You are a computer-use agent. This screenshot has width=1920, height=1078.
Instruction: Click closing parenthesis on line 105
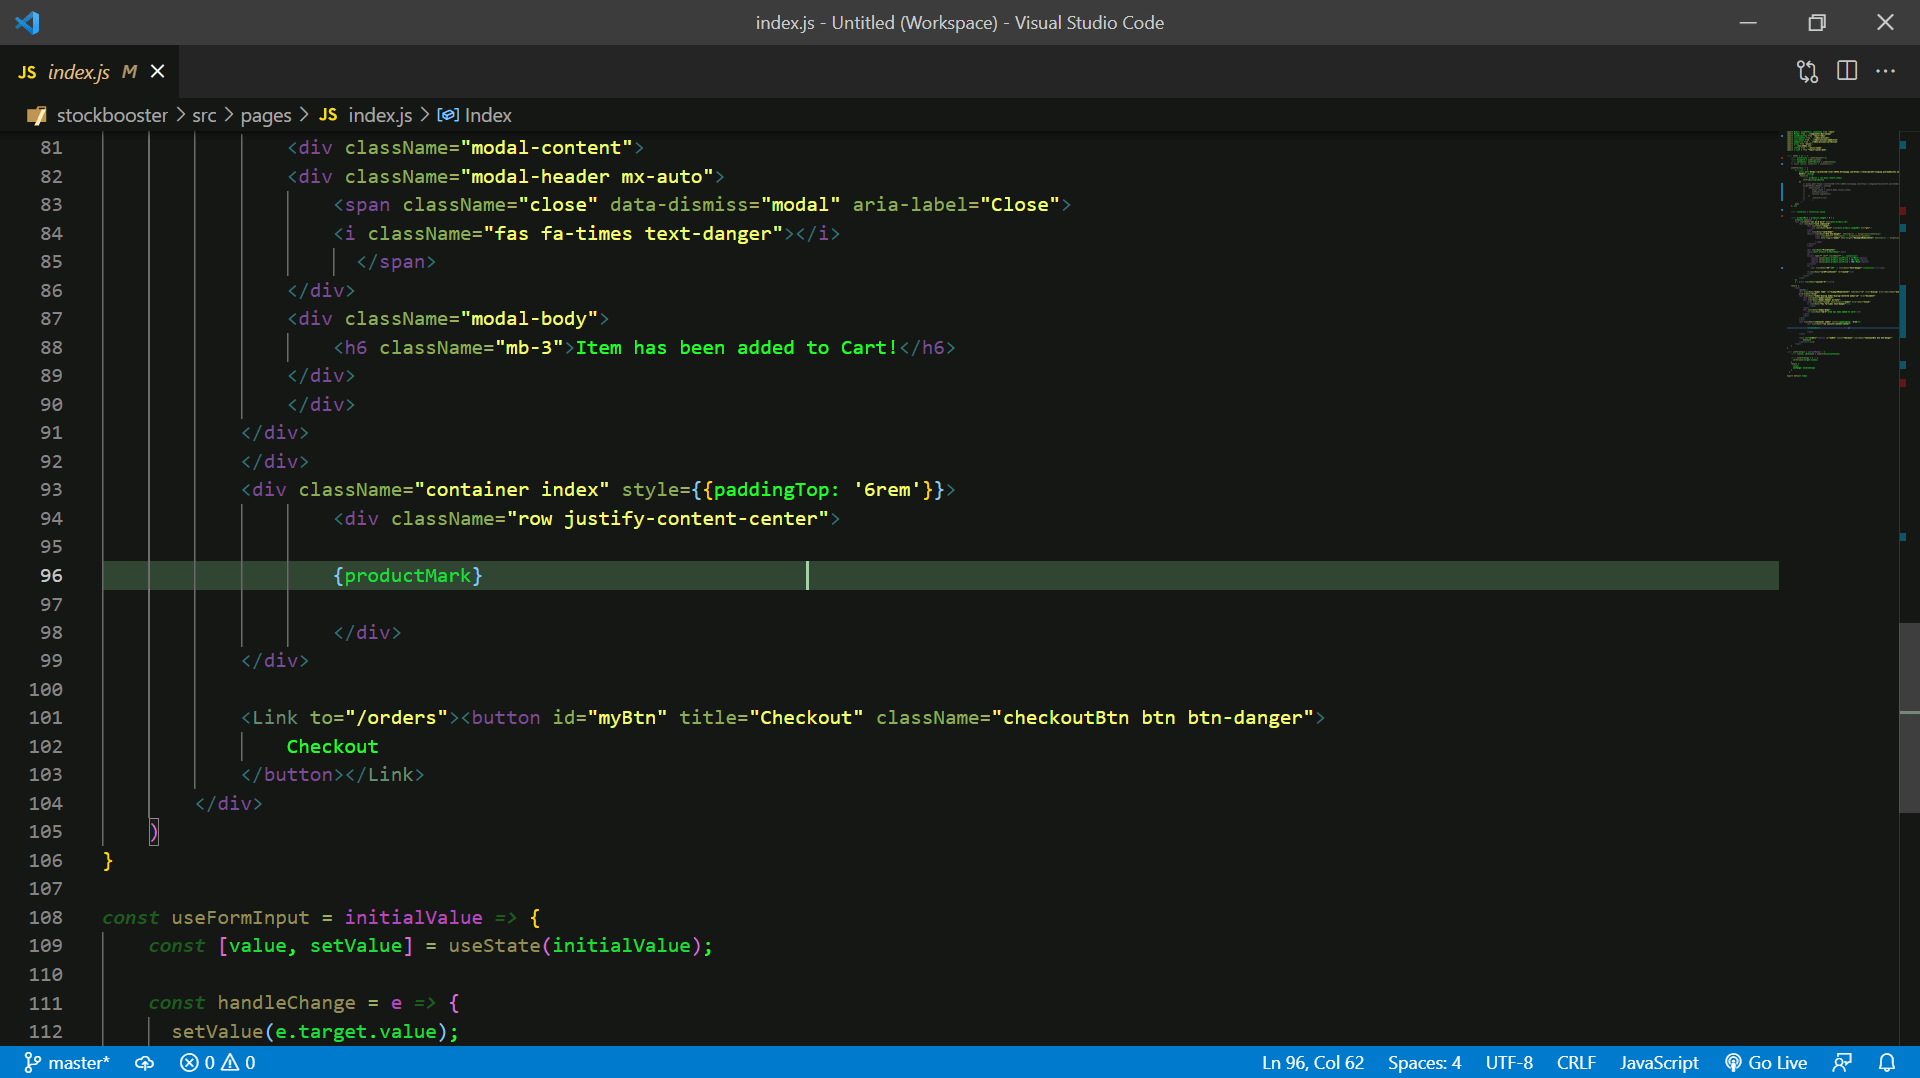click(153, 831)
